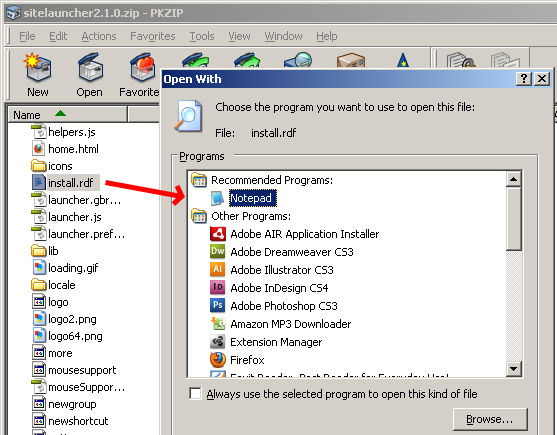Select the launcher.gbr... file row
The image size is (557, 435).
coord(77,200)
